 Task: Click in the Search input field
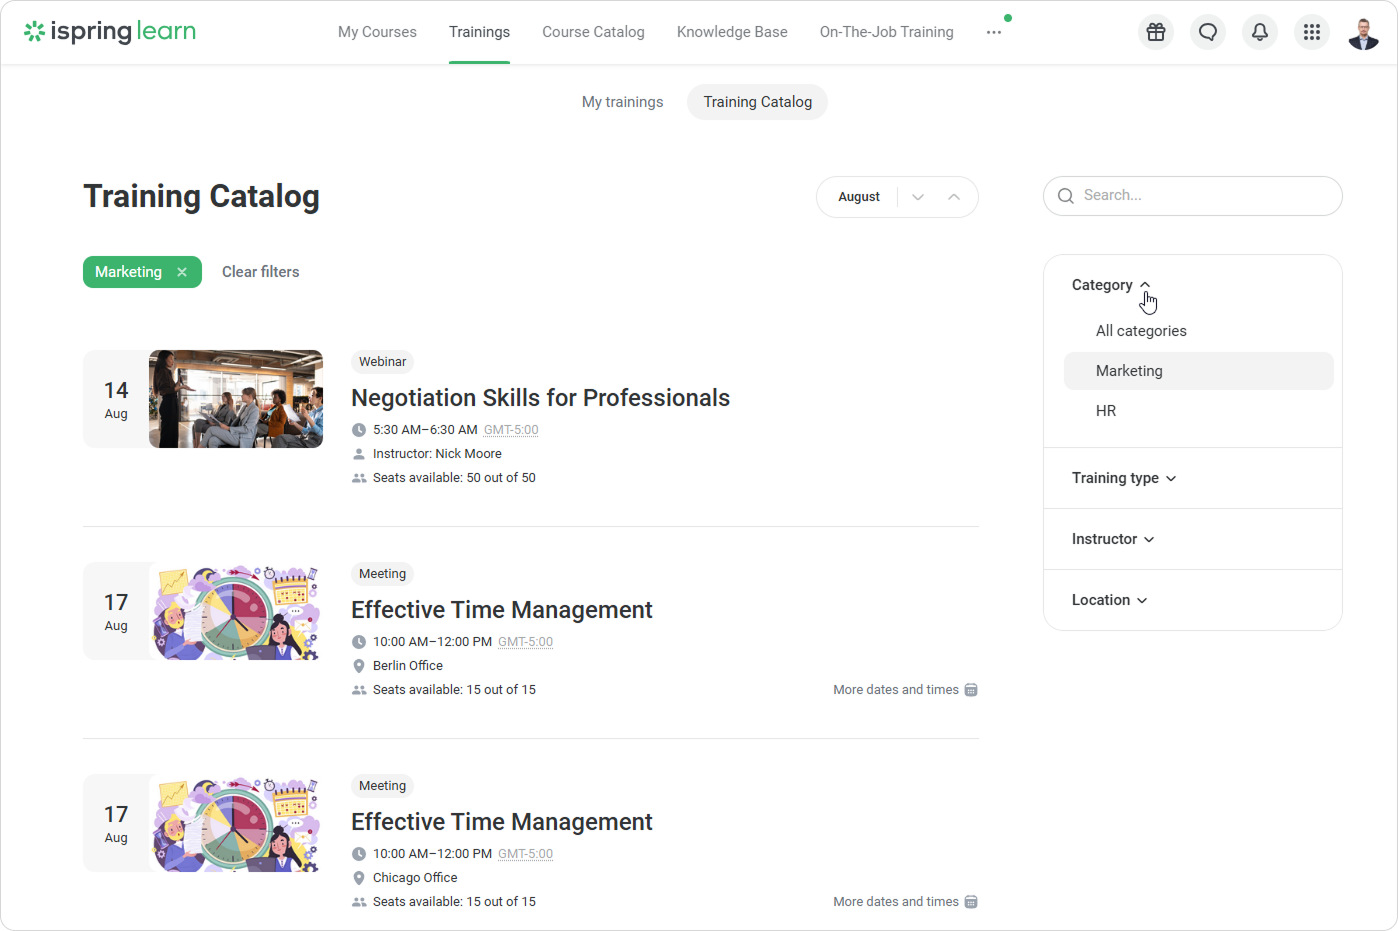coord(1193,196)
